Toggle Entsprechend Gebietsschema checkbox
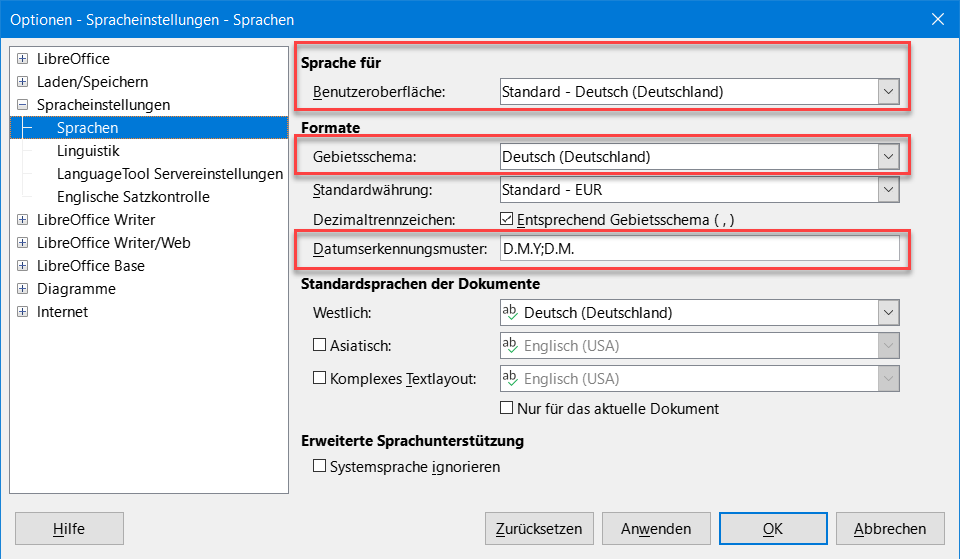Viewport: 960px width, 559px height. 506,219
